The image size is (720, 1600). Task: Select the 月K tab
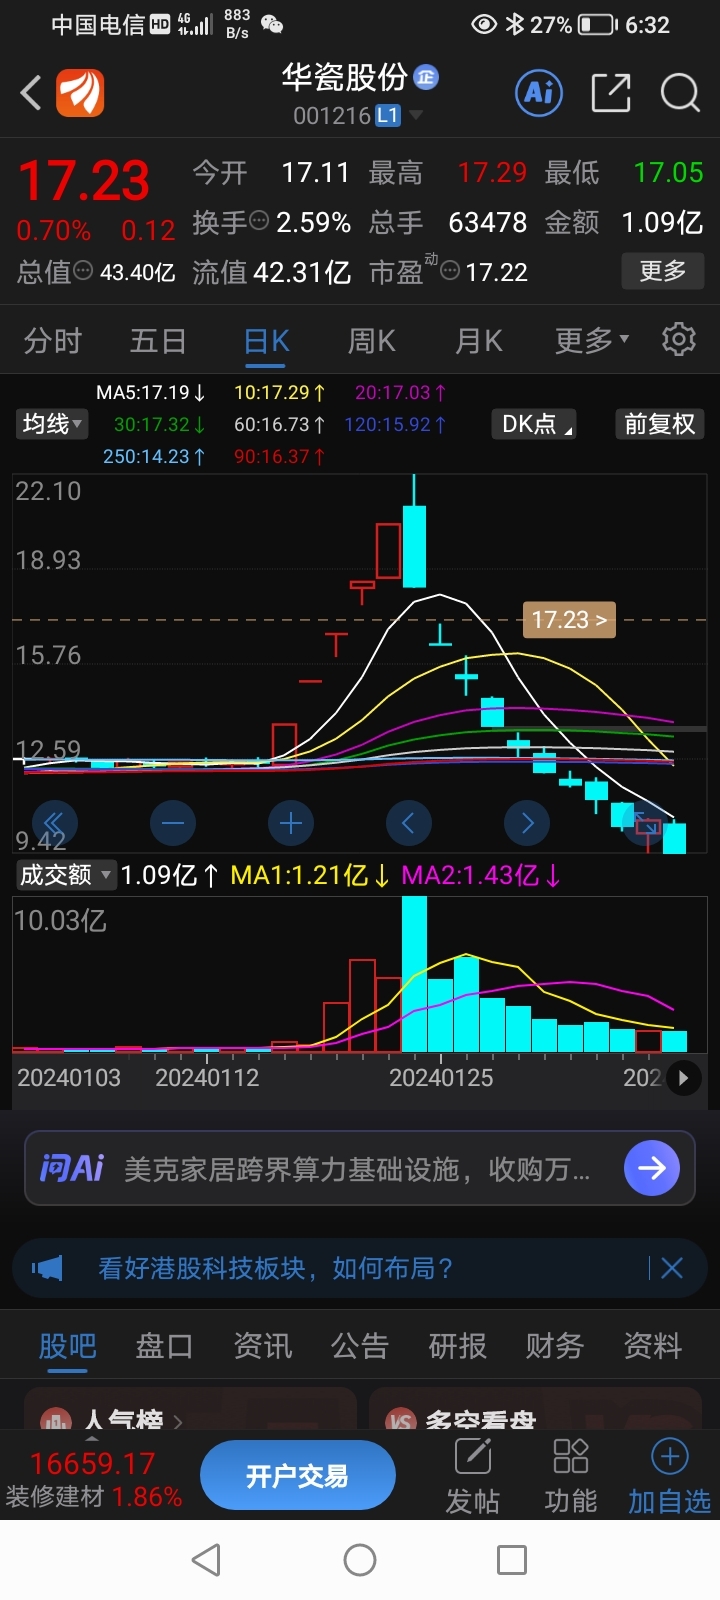click(x=479, y=341)
